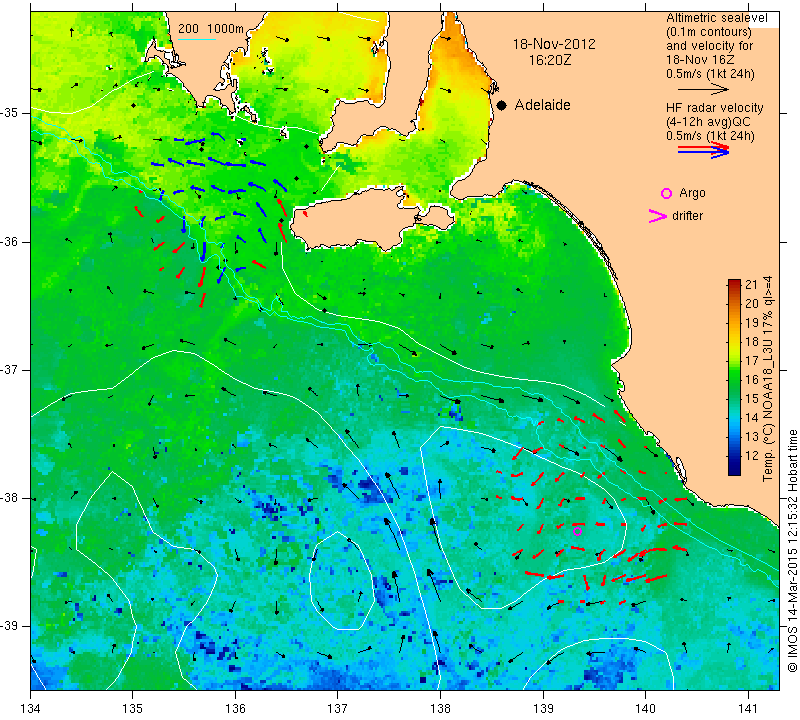Click the magenta Argo circle in the legend
Viewport: 800px width, 720px height.
coord(666,193)
